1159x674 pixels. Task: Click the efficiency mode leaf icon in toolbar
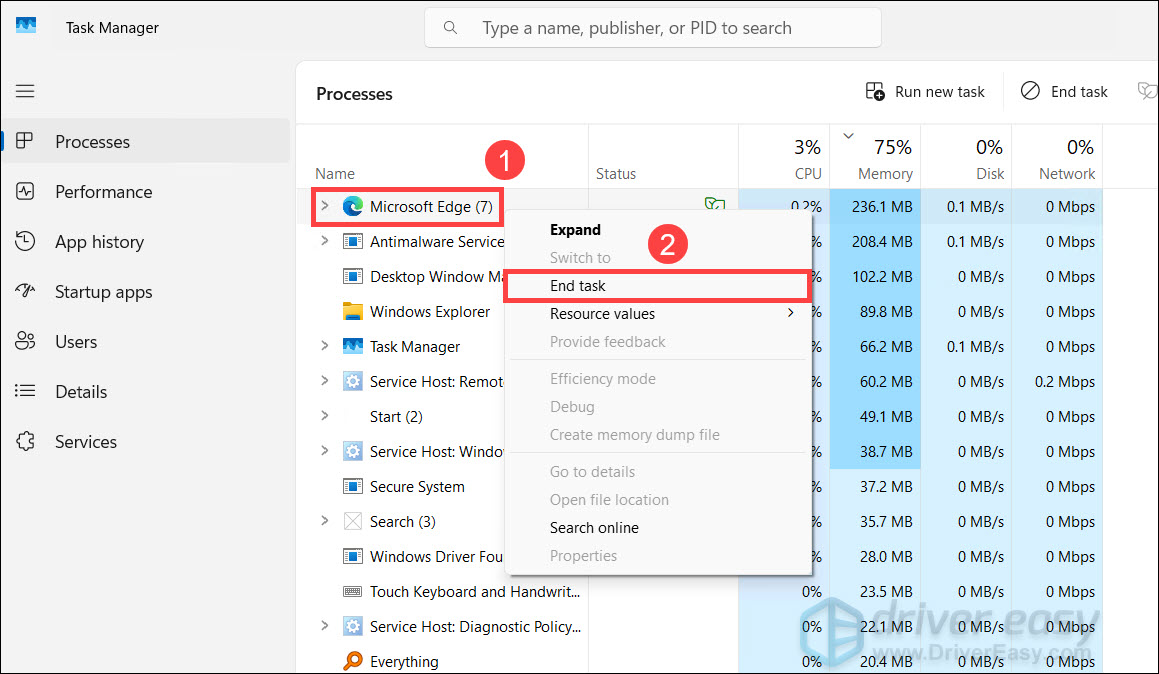(x=1147, y=91)
